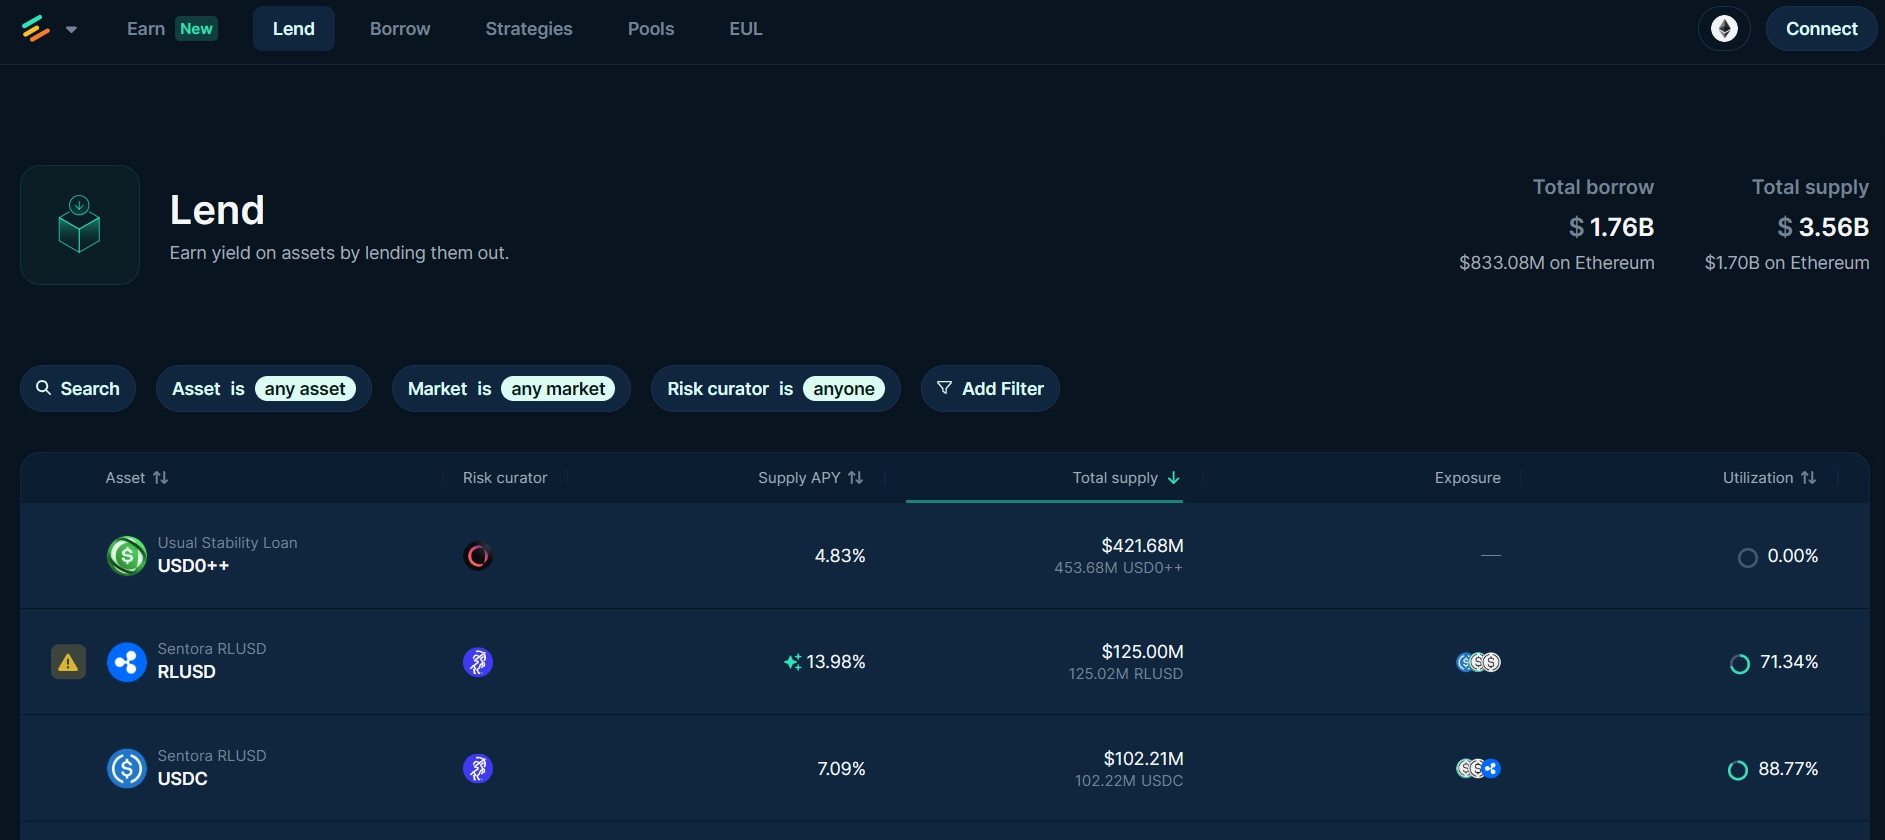Click the risk curator icon for USD0++
Image resolution: width=1885 pixels, height=840 pixels.
tap(478, 556)
